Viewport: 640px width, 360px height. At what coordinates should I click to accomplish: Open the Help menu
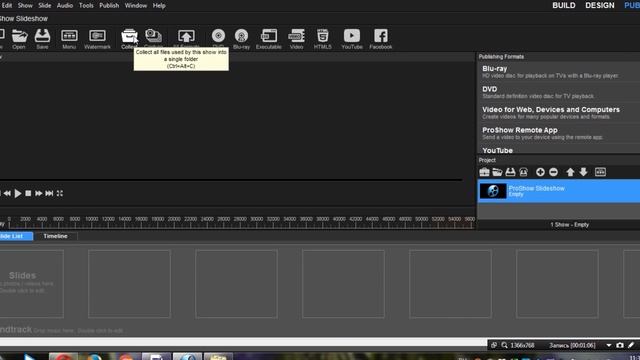159,6
